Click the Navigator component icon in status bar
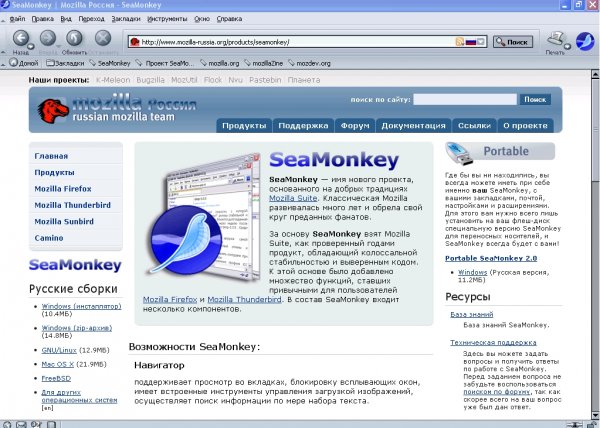This screenshot has width=600, height=428. pos(7,424)
